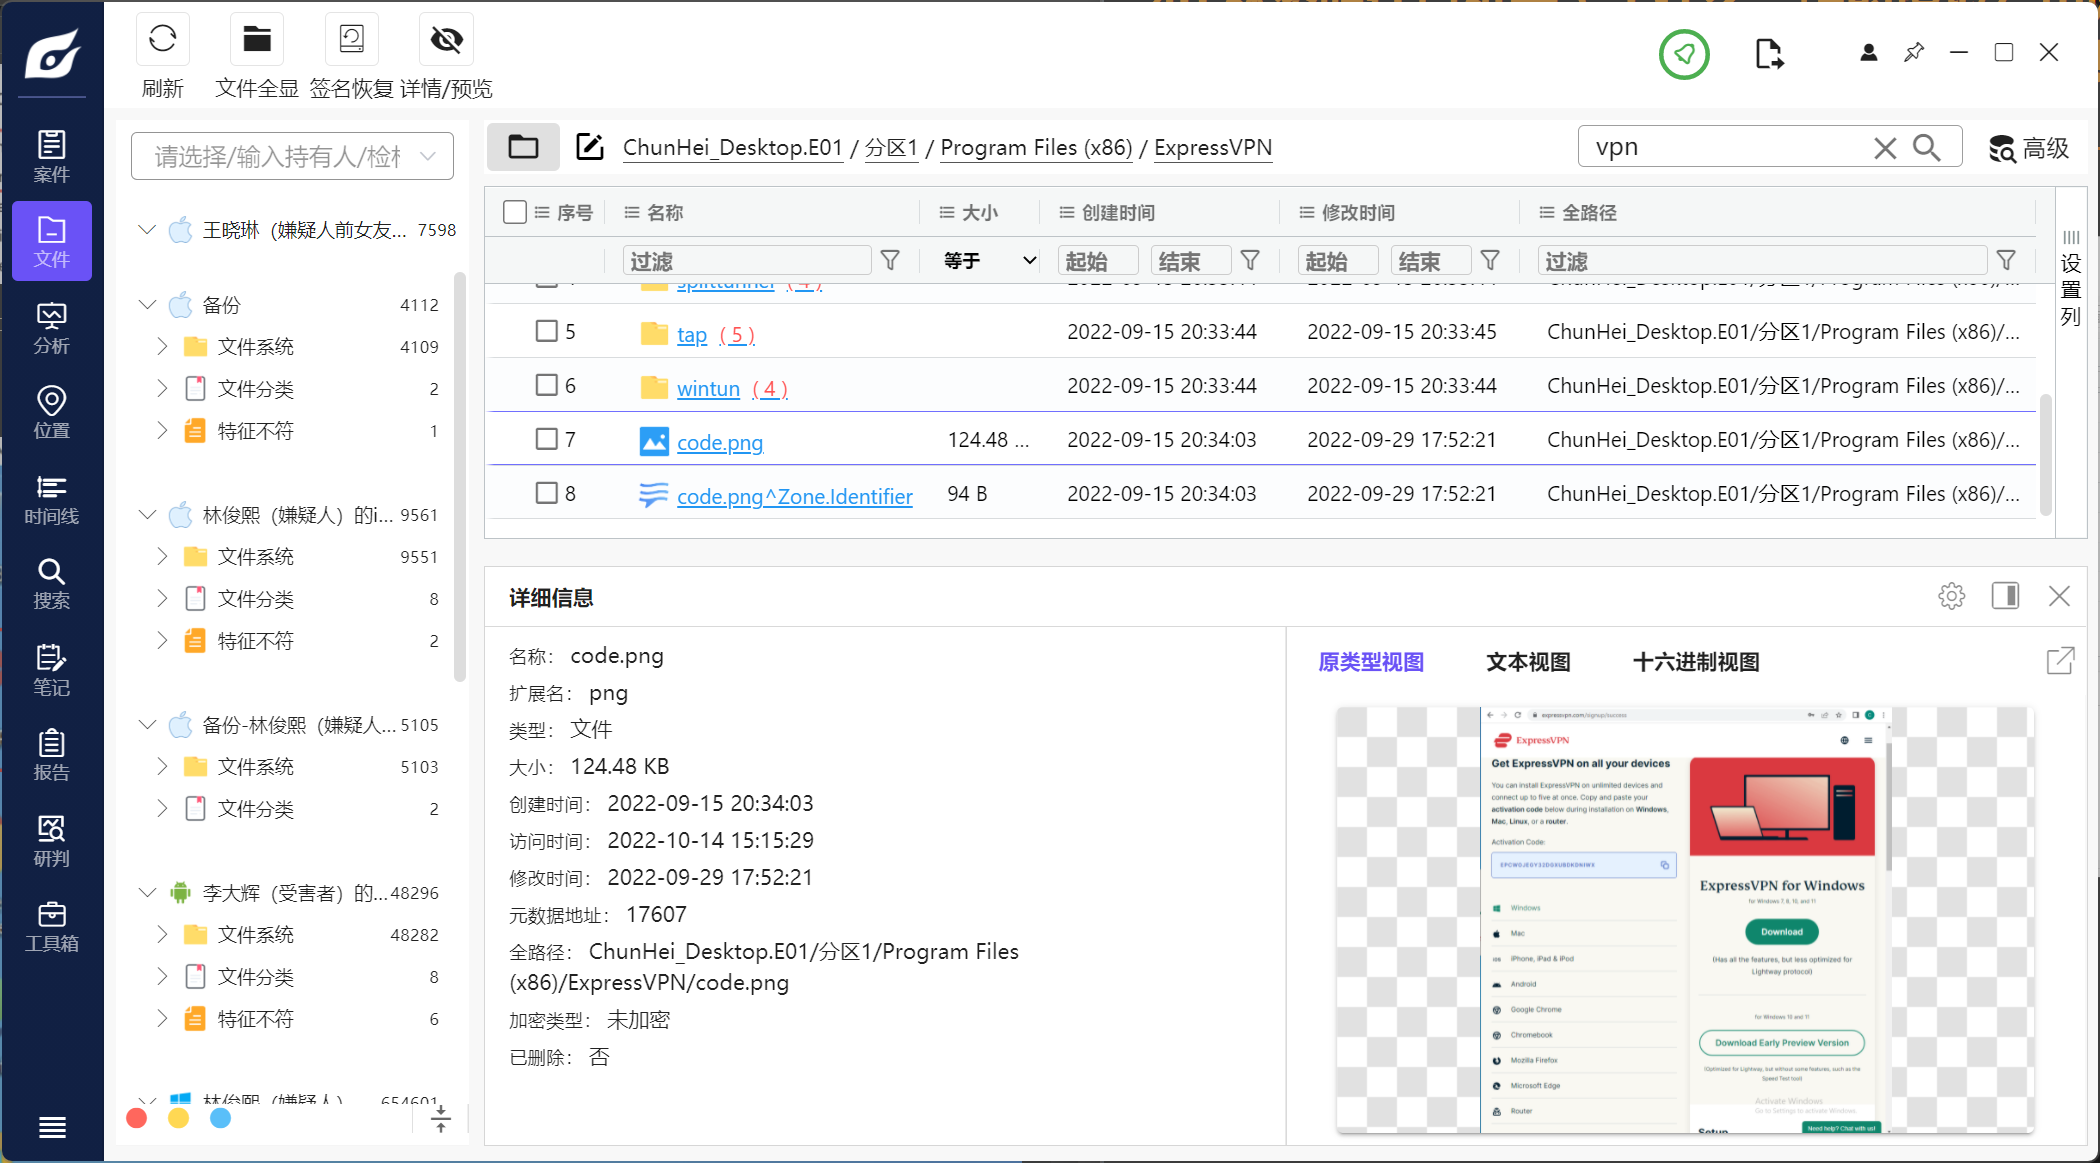Click the green shield status icon
2100x1163 pixels.
point(1684,54)
